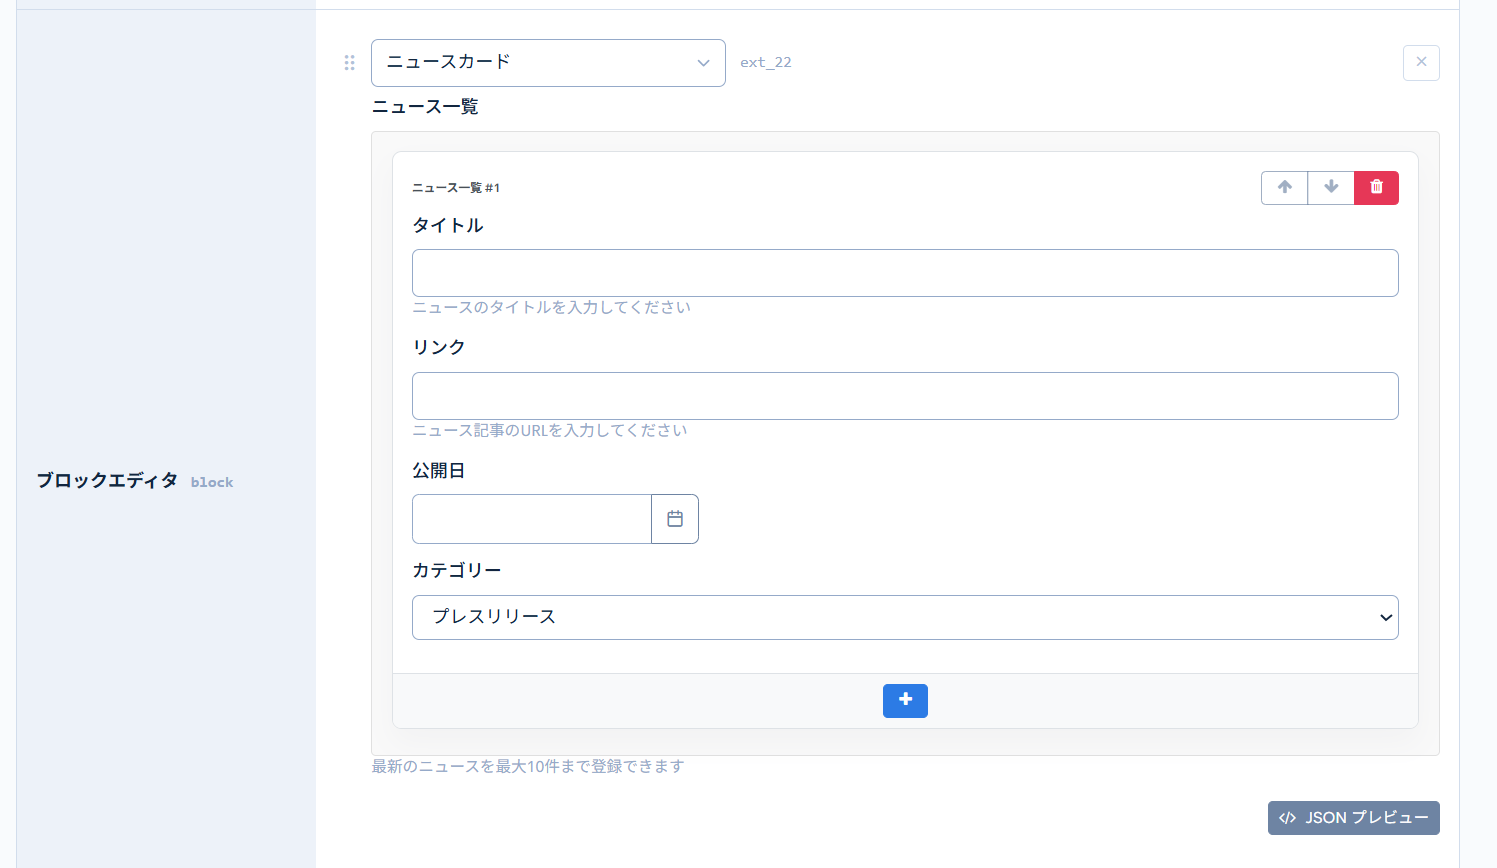This screenshot has width=1497, height=868.
Task: Click inside the タイトル input field
Action: point(905,272)
